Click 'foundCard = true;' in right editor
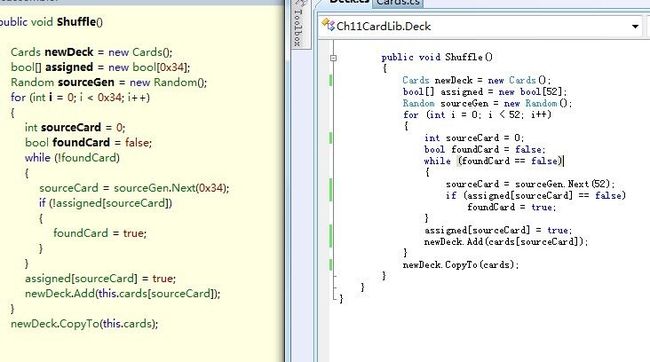The height and width of the screenshot is (362, 650). [x=512, y=207]
